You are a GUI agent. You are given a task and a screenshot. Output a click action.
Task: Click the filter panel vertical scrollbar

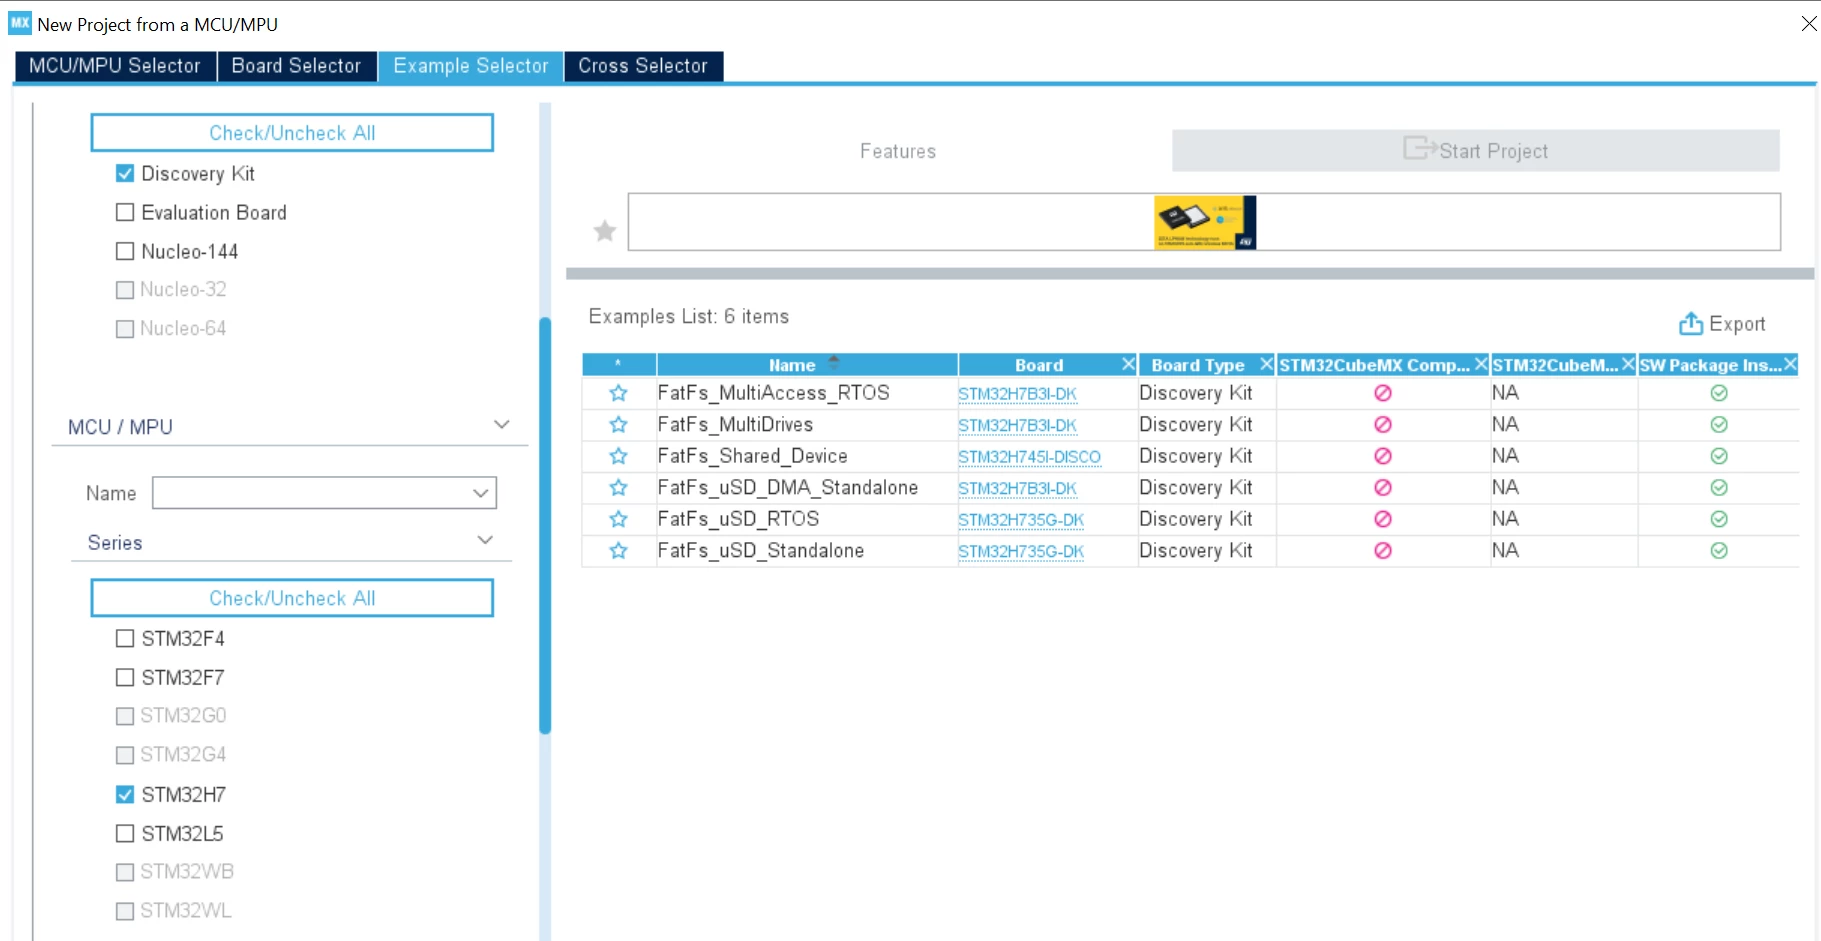coord(545,526)
